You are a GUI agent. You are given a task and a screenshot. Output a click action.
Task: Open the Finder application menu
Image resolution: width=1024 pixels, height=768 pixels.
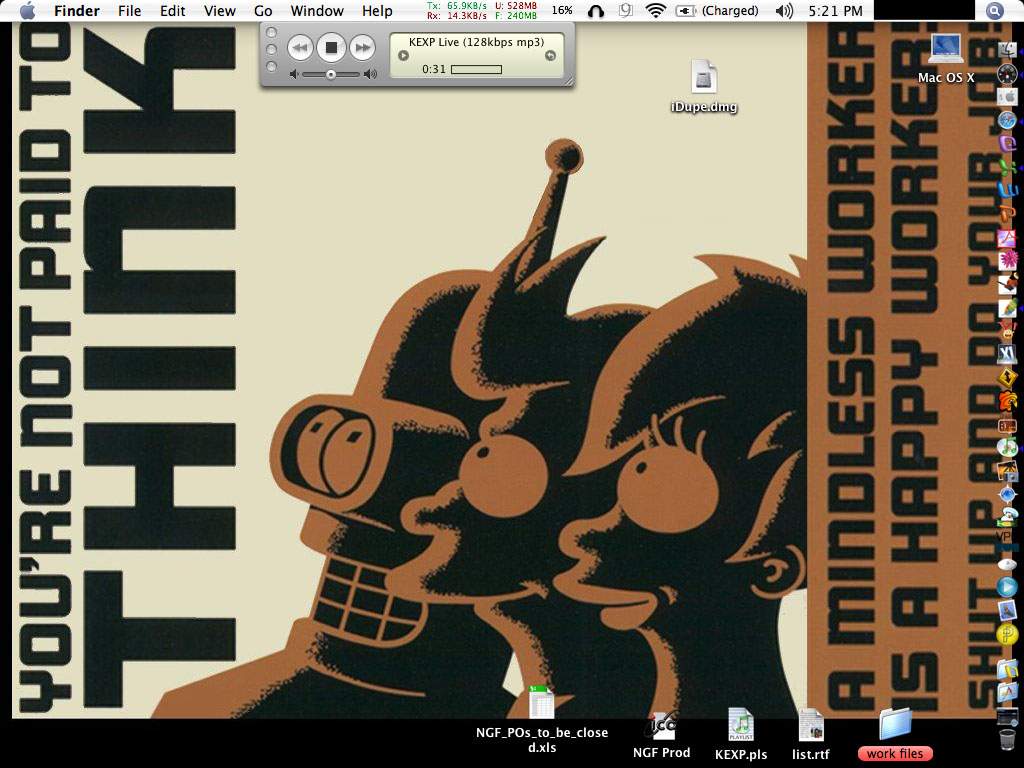(x=76, y=11)
